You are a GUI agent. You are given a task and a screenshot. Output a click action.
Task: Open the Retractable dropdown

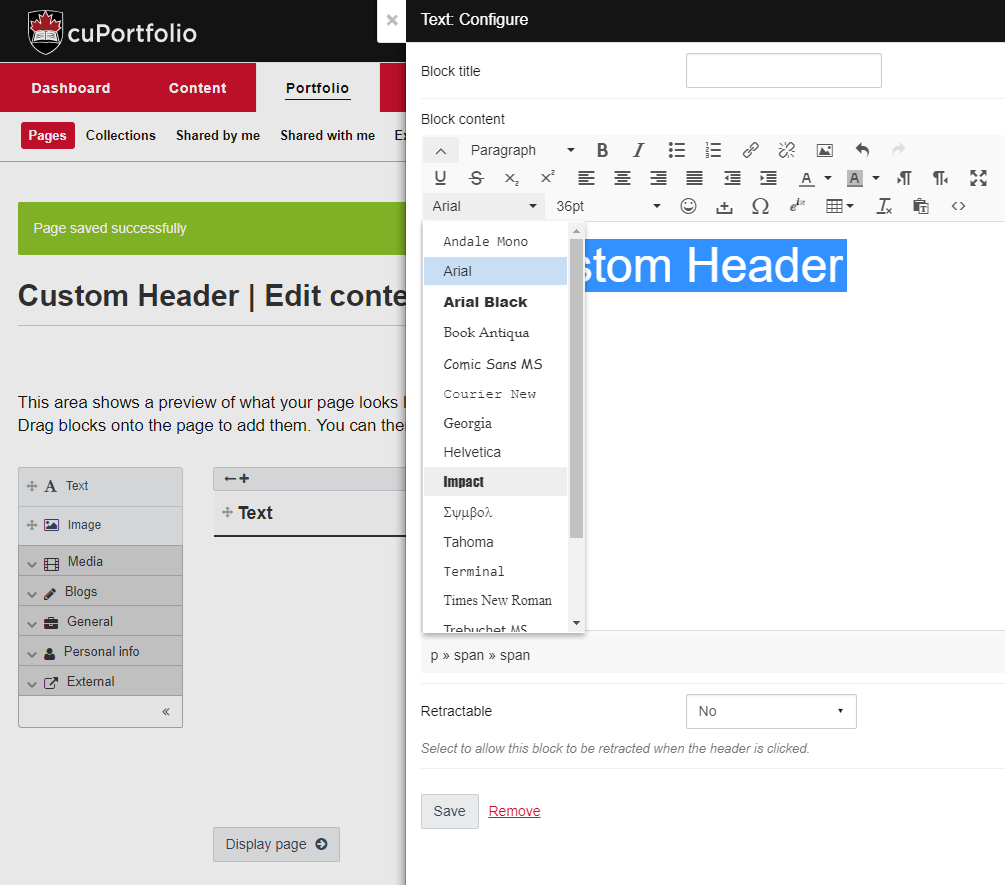770,711
